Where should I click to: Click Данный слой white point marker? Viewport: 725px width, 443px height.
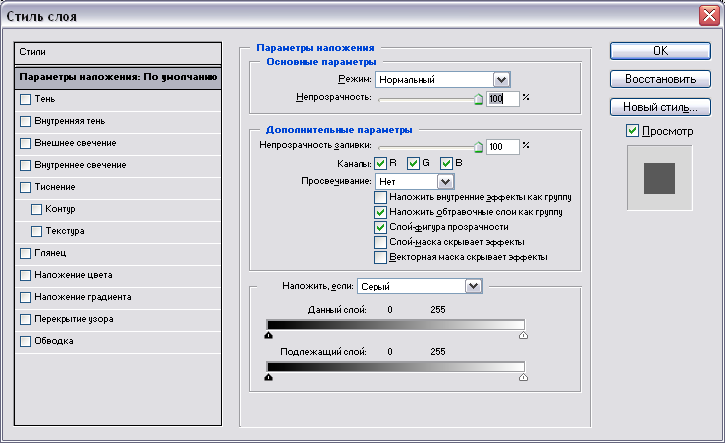523,335
